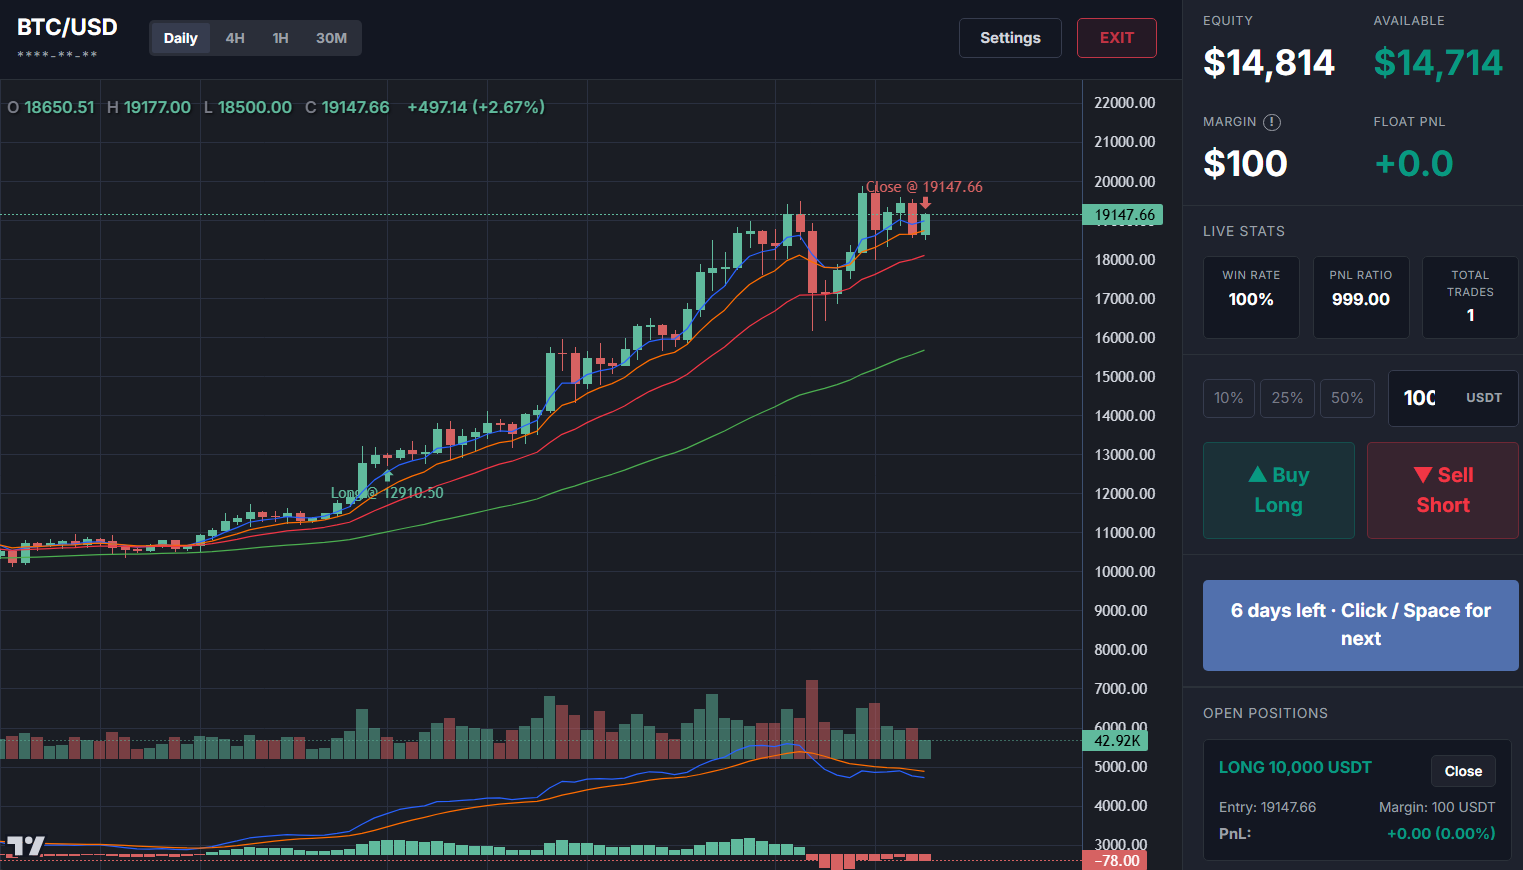Image resolution: width=1523 pixels, height=870 pixels.
Task: Click the $100 margin value
Action: [x=1245, y=163]
